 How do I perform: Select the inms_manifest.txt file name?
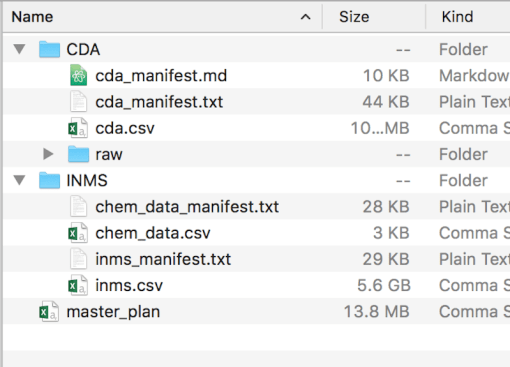click(163, 259)
